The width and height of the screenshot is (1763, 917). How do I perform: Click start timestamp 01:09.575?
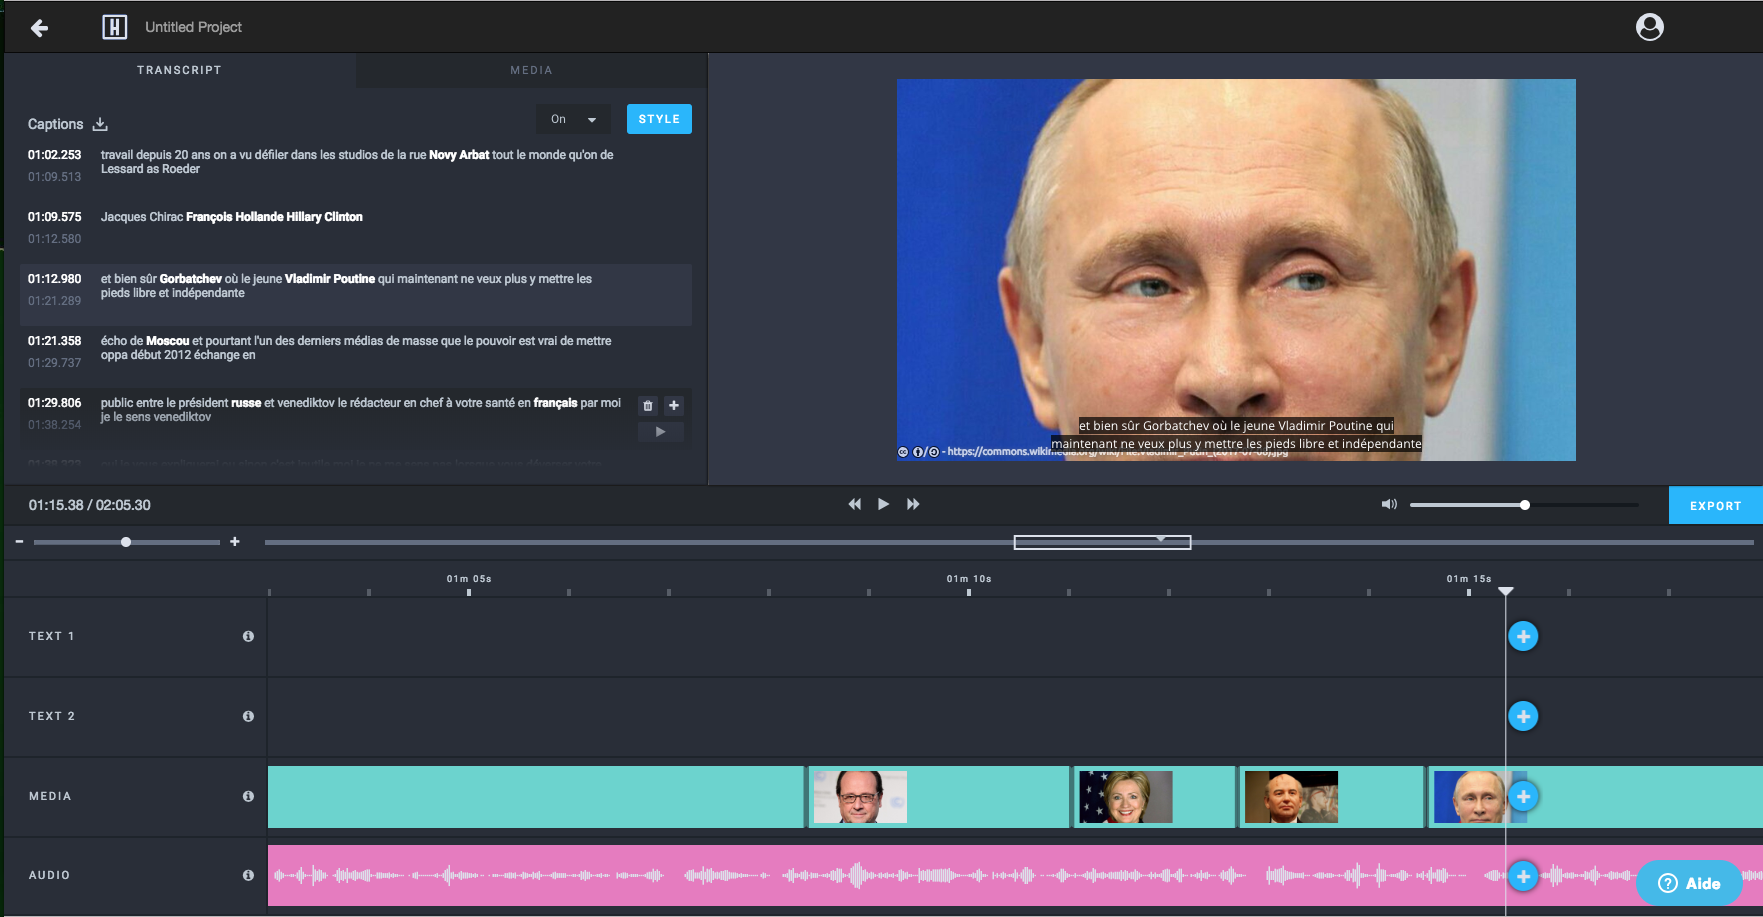point(54,217)
